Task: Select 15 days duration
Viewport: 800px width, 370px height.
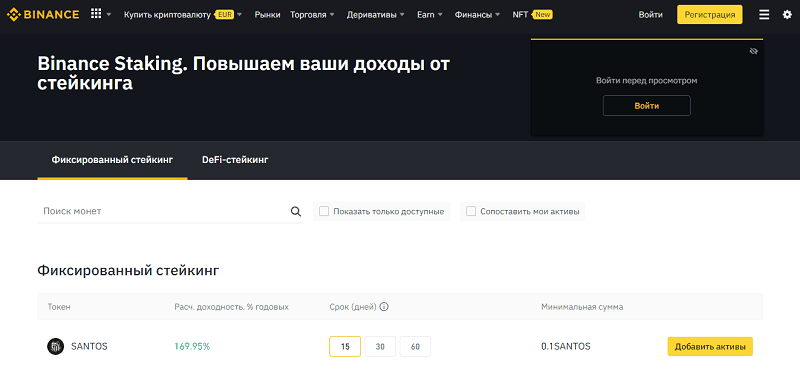Action: point(345,347)
